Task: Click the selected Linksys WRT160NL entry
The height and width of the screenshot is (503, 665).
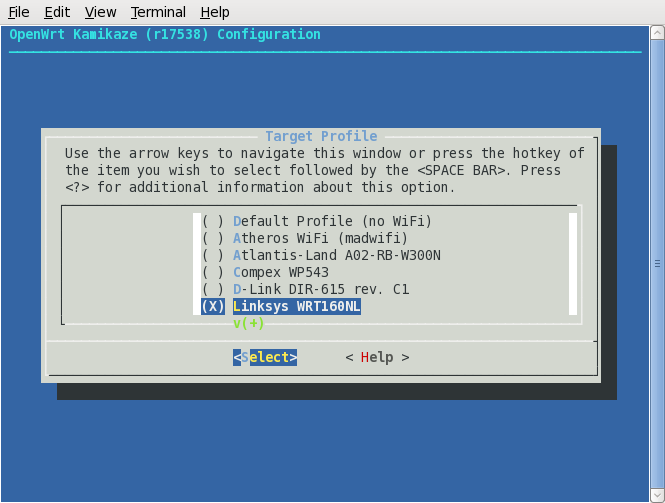Action: 296,306
